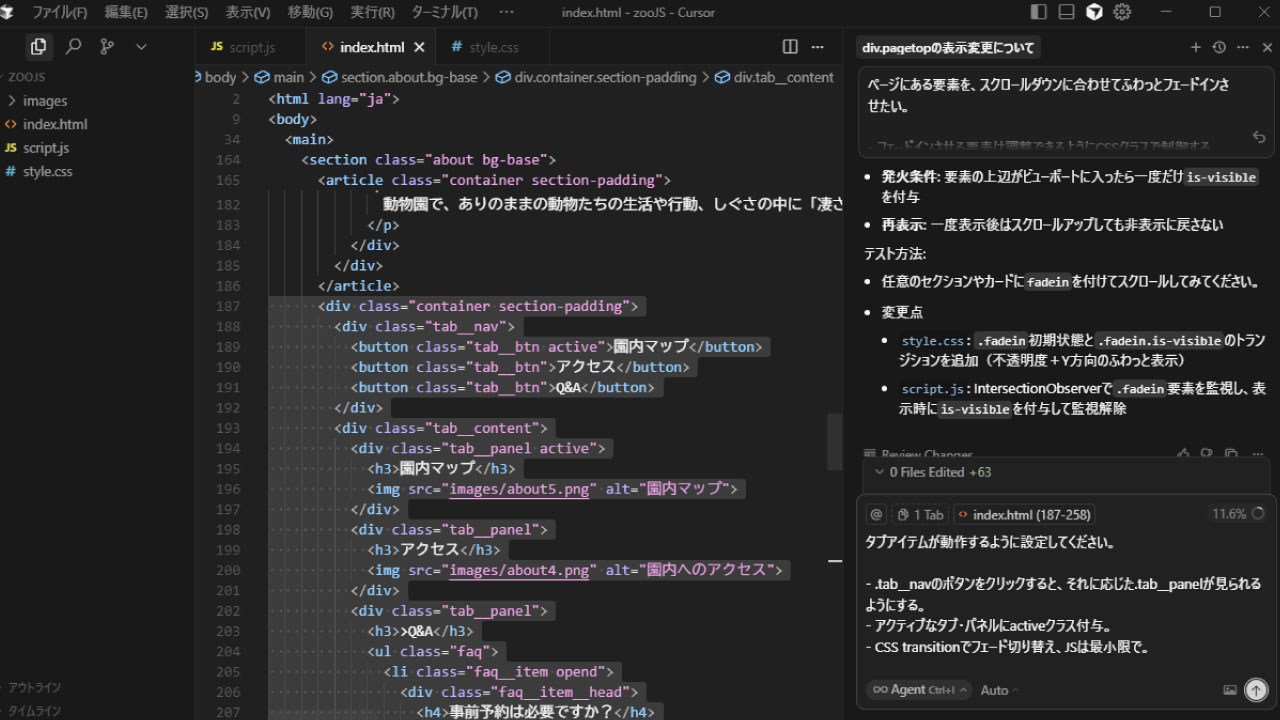Open the Agent mode dropdown
This screenshot has height=720, width=1280.
tap(919, 690)
